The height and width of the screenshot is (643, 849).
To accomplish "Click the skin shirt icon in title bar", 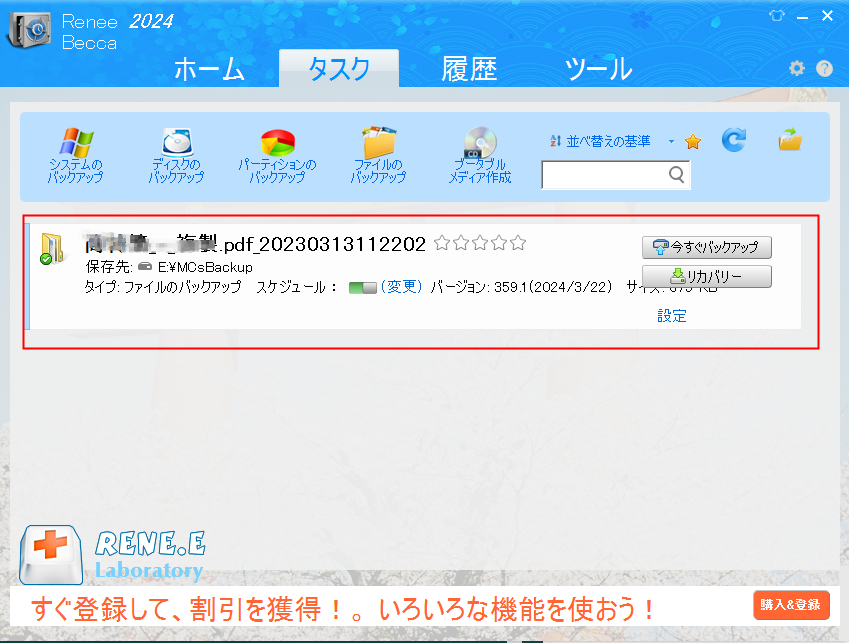I will point(776,16).
